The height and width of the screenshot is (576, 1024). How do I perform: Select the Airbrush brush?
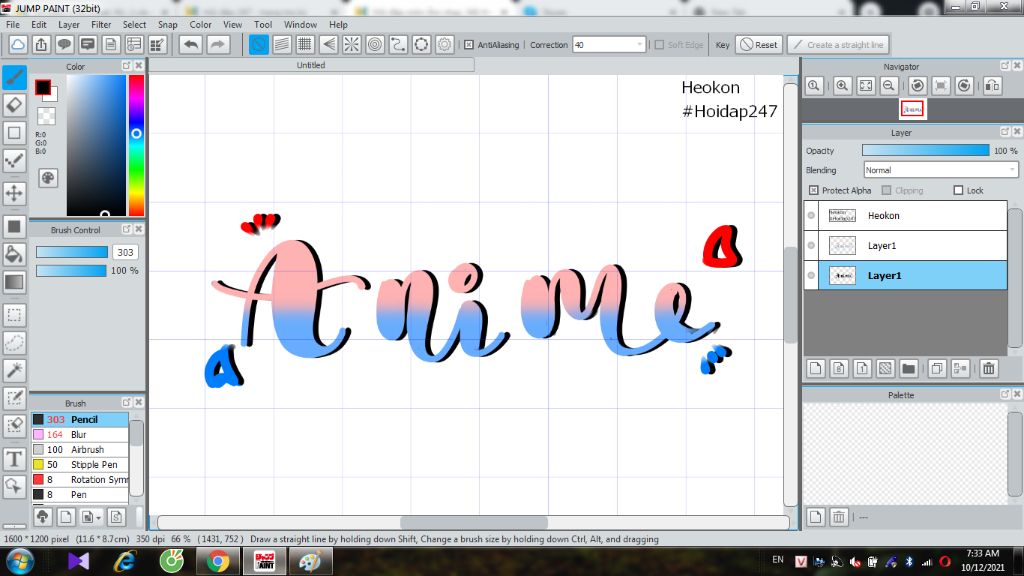(x=80, y=449)
